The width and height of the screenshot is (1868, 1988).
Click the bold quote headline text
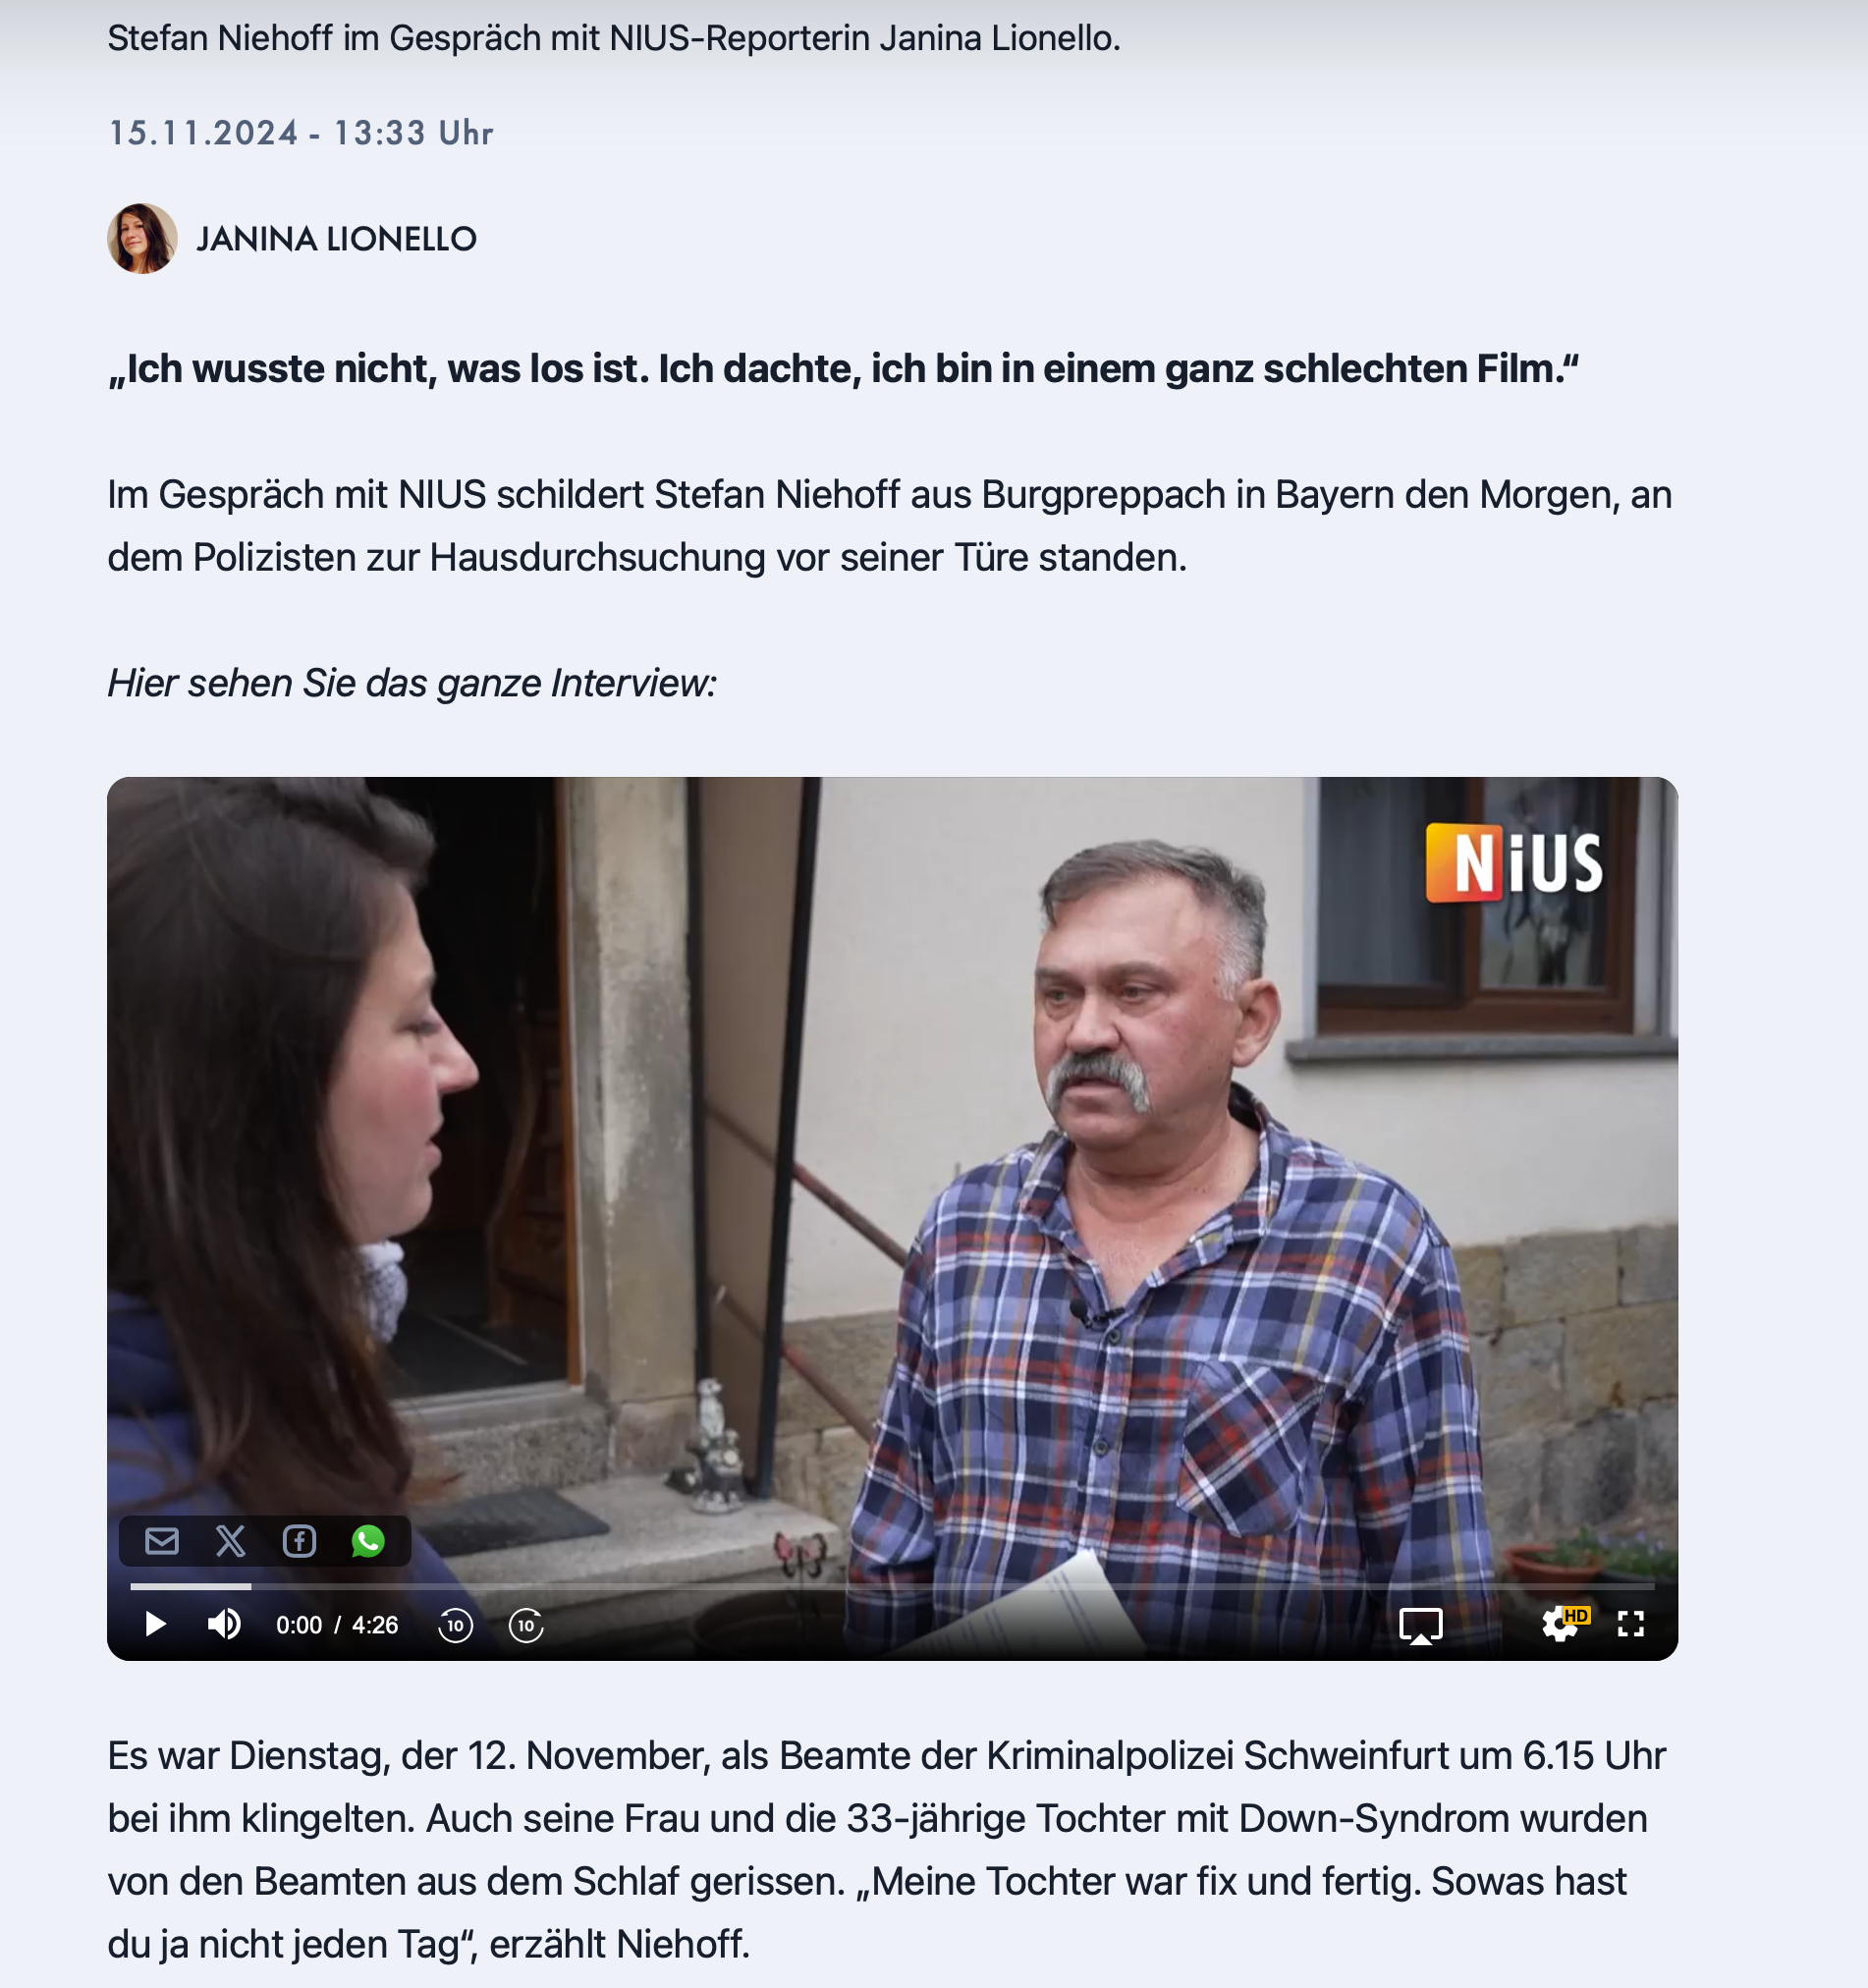pyautogui.click(x=843, y=369)
